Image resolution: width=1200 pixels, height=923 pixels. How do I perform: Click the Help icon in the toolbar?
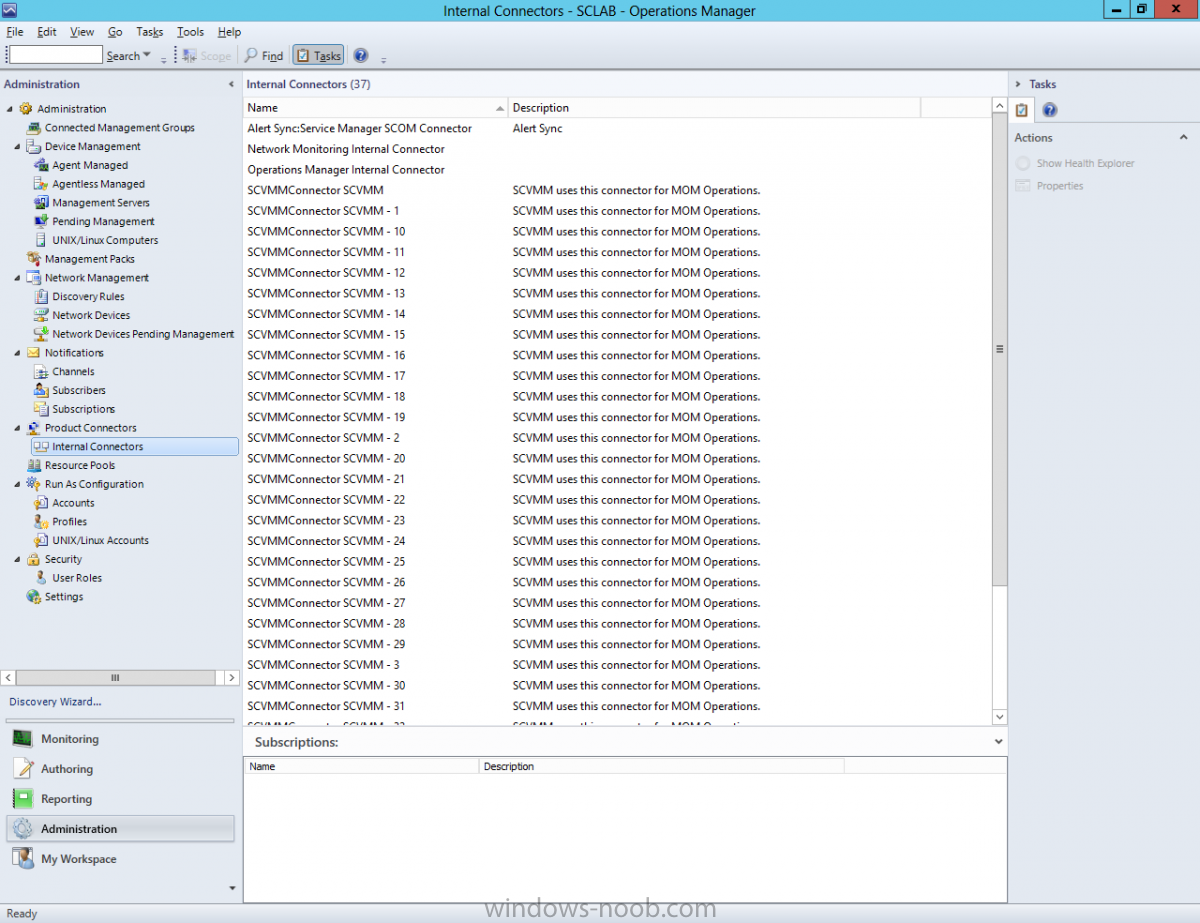(361, 56)
